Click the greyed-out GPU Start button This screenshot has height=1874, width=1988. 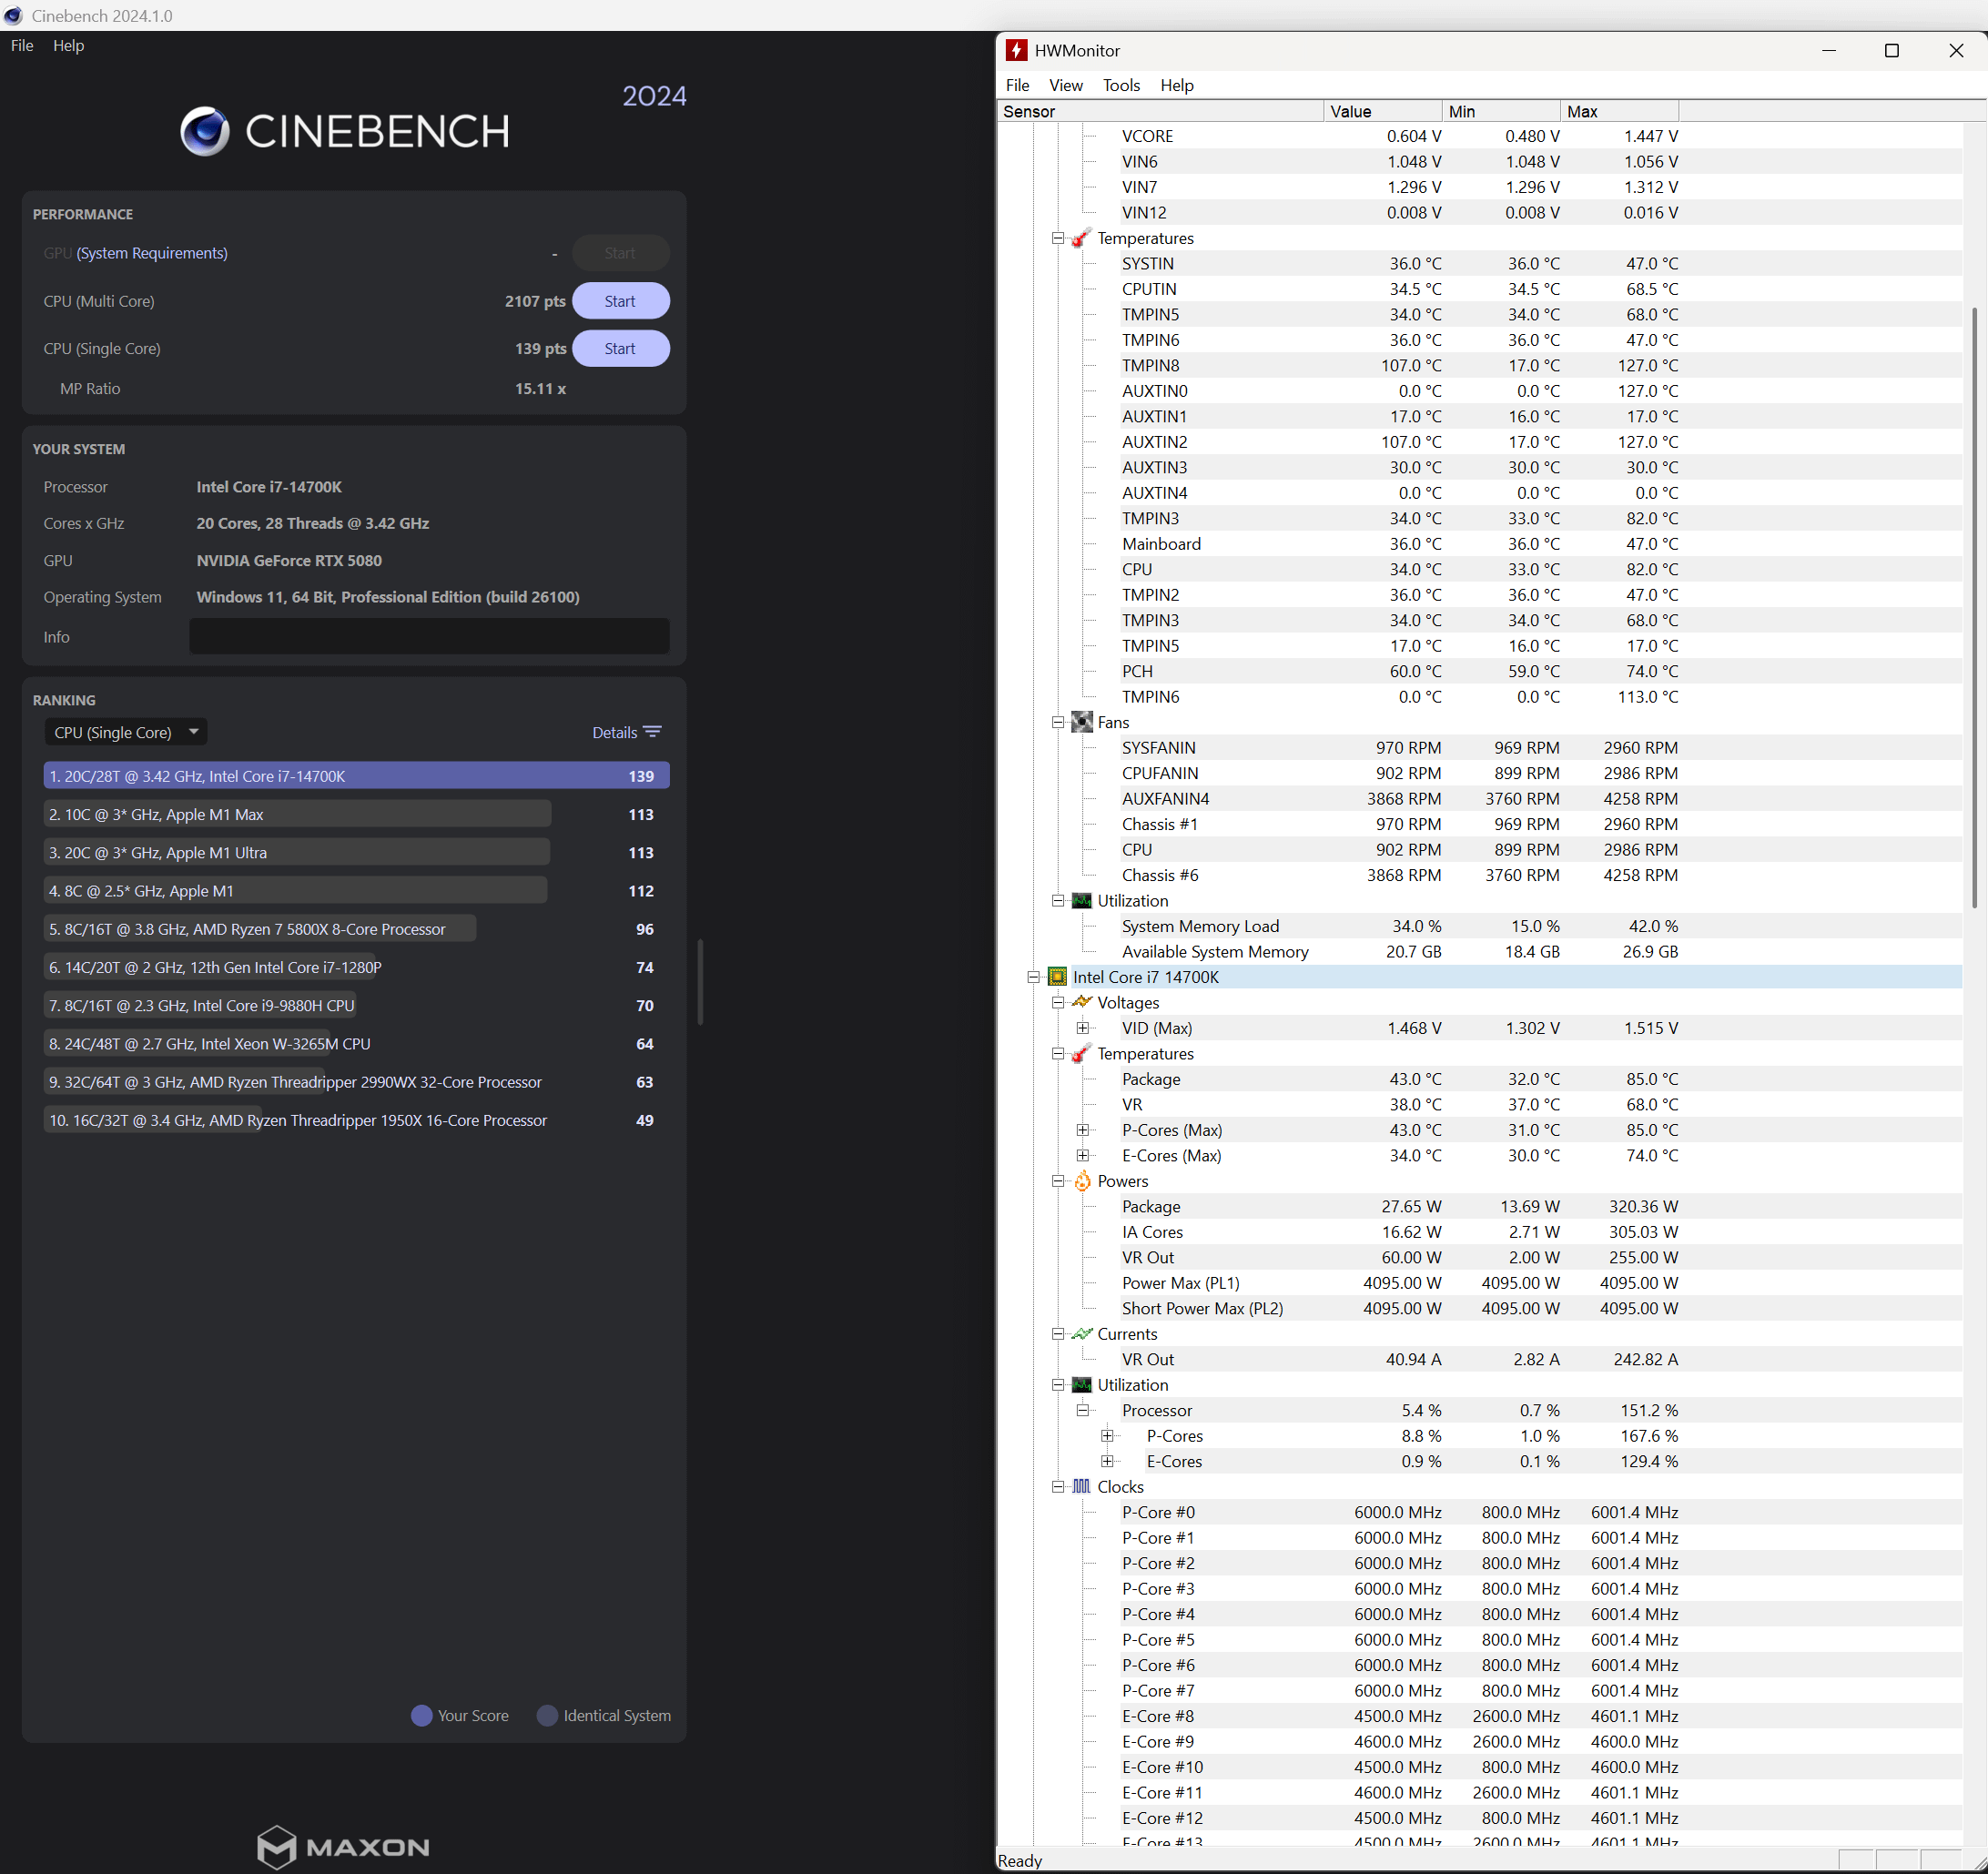coord(620,253)
